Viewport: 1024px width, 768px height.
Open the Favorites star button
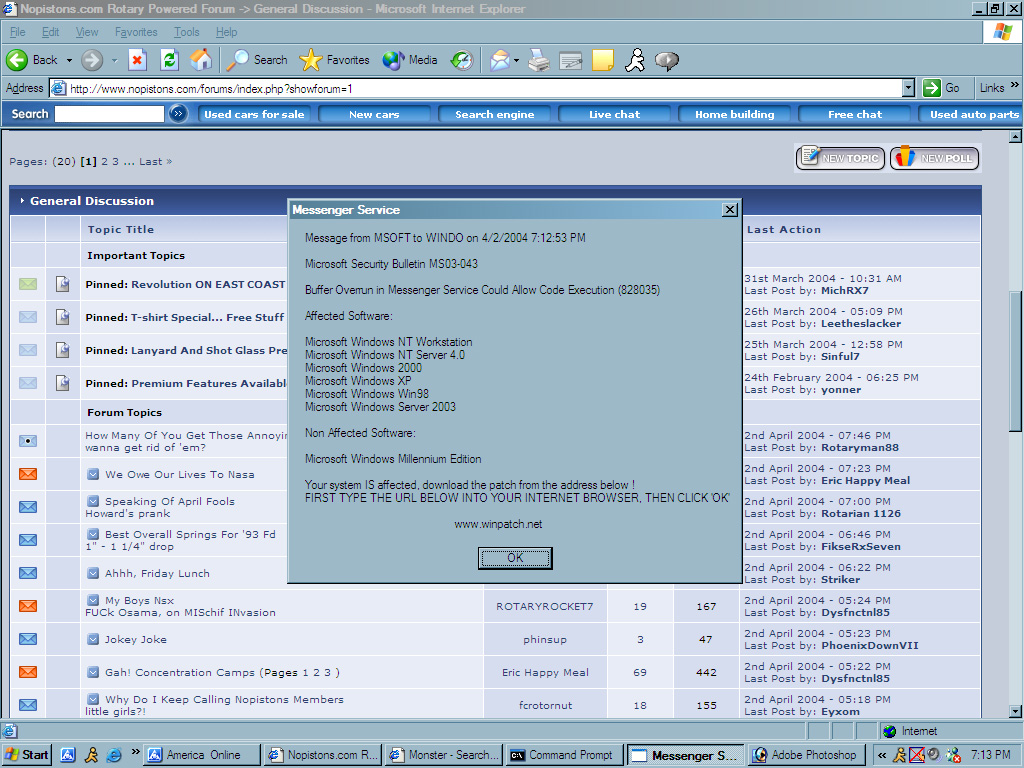[x=334, y=60]
